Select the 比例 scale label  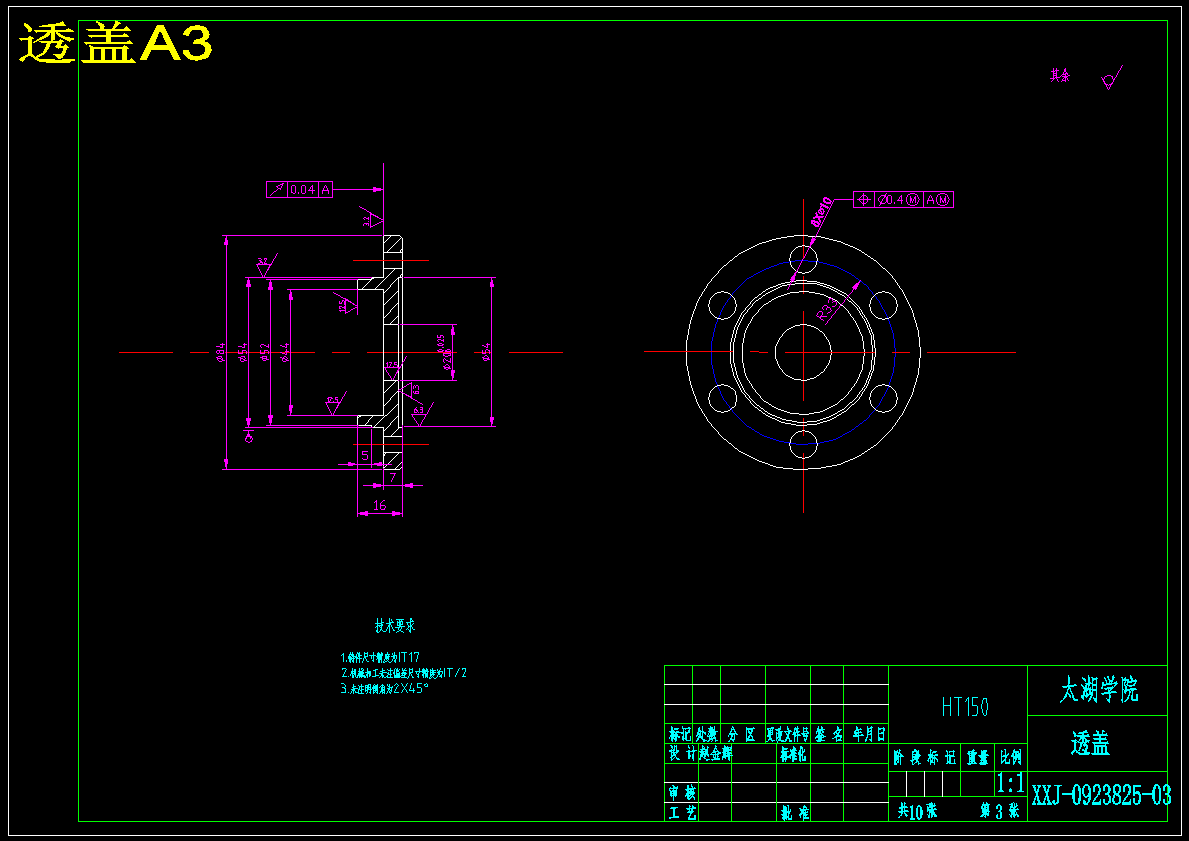pyautogui.click(x=1011, y=756)
